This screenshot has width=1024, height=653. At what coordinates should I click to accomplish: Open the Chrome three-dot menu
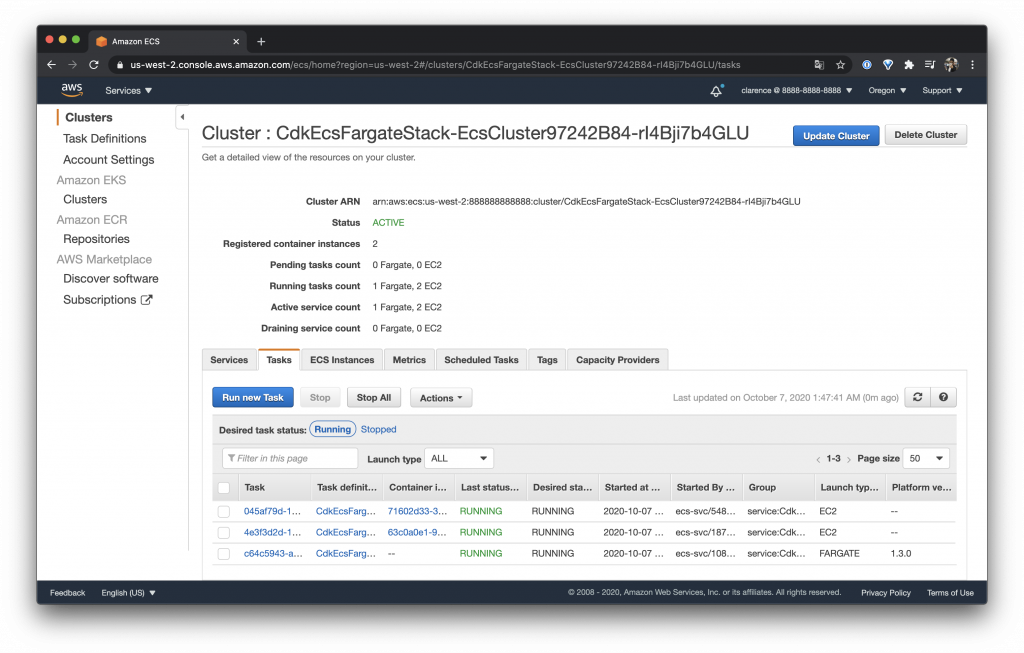972,65
